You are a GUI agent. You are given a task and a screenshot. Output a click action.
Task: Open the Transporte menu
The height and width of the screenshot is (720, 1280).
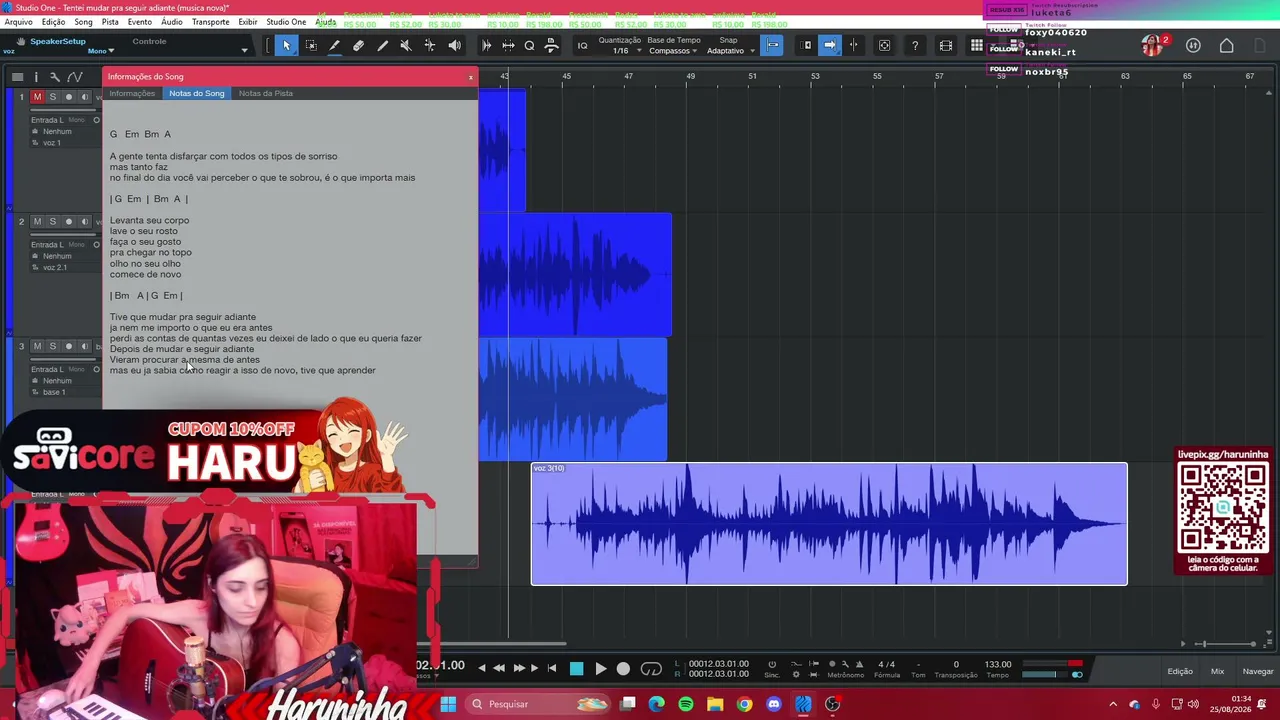(x=210, y=22)
